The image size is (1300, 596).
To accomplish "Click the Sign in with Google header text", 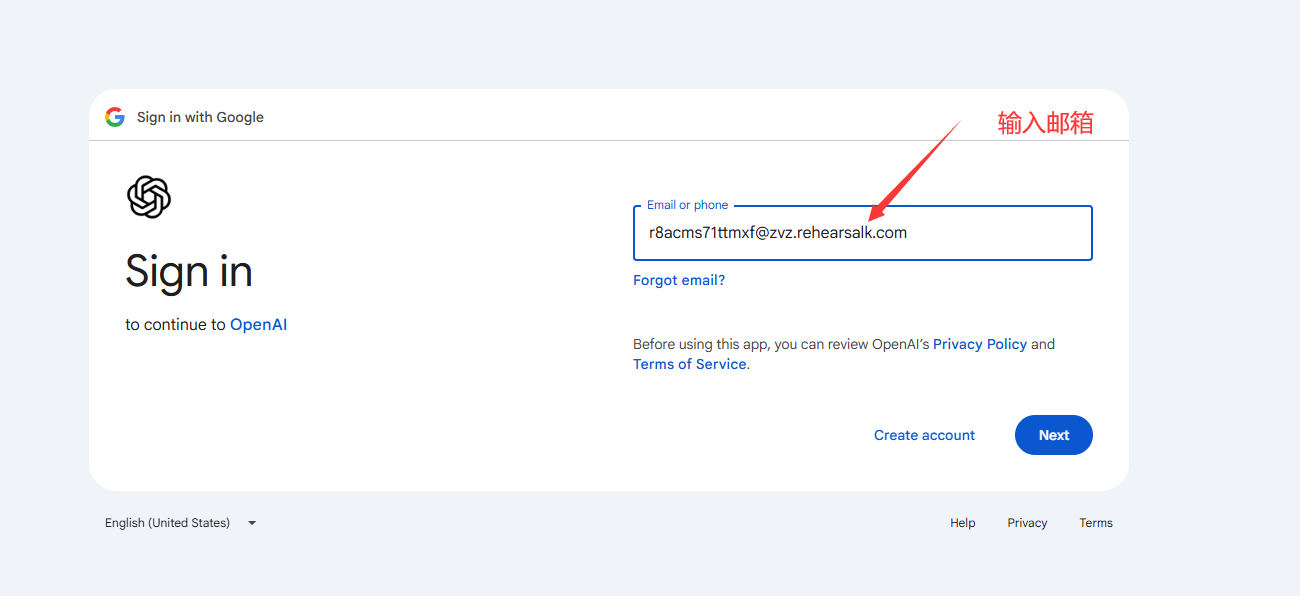I will pyautogui.click(x=200, y=117).
